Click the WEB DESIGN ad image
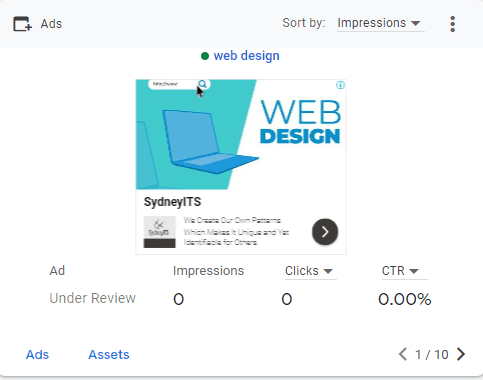Viewport: 483px width, 380px height. point(241,135)
